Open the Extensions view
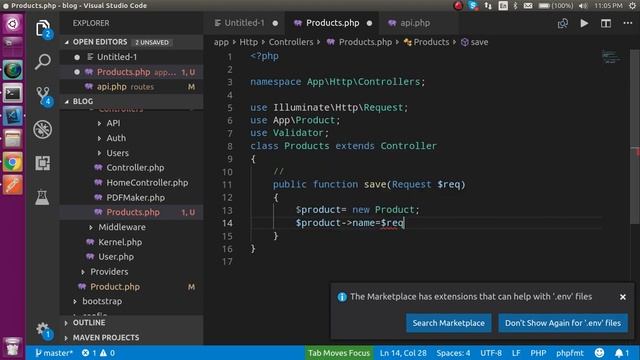The width and height of the screenshot is (640, 360). tap(42, 163)
